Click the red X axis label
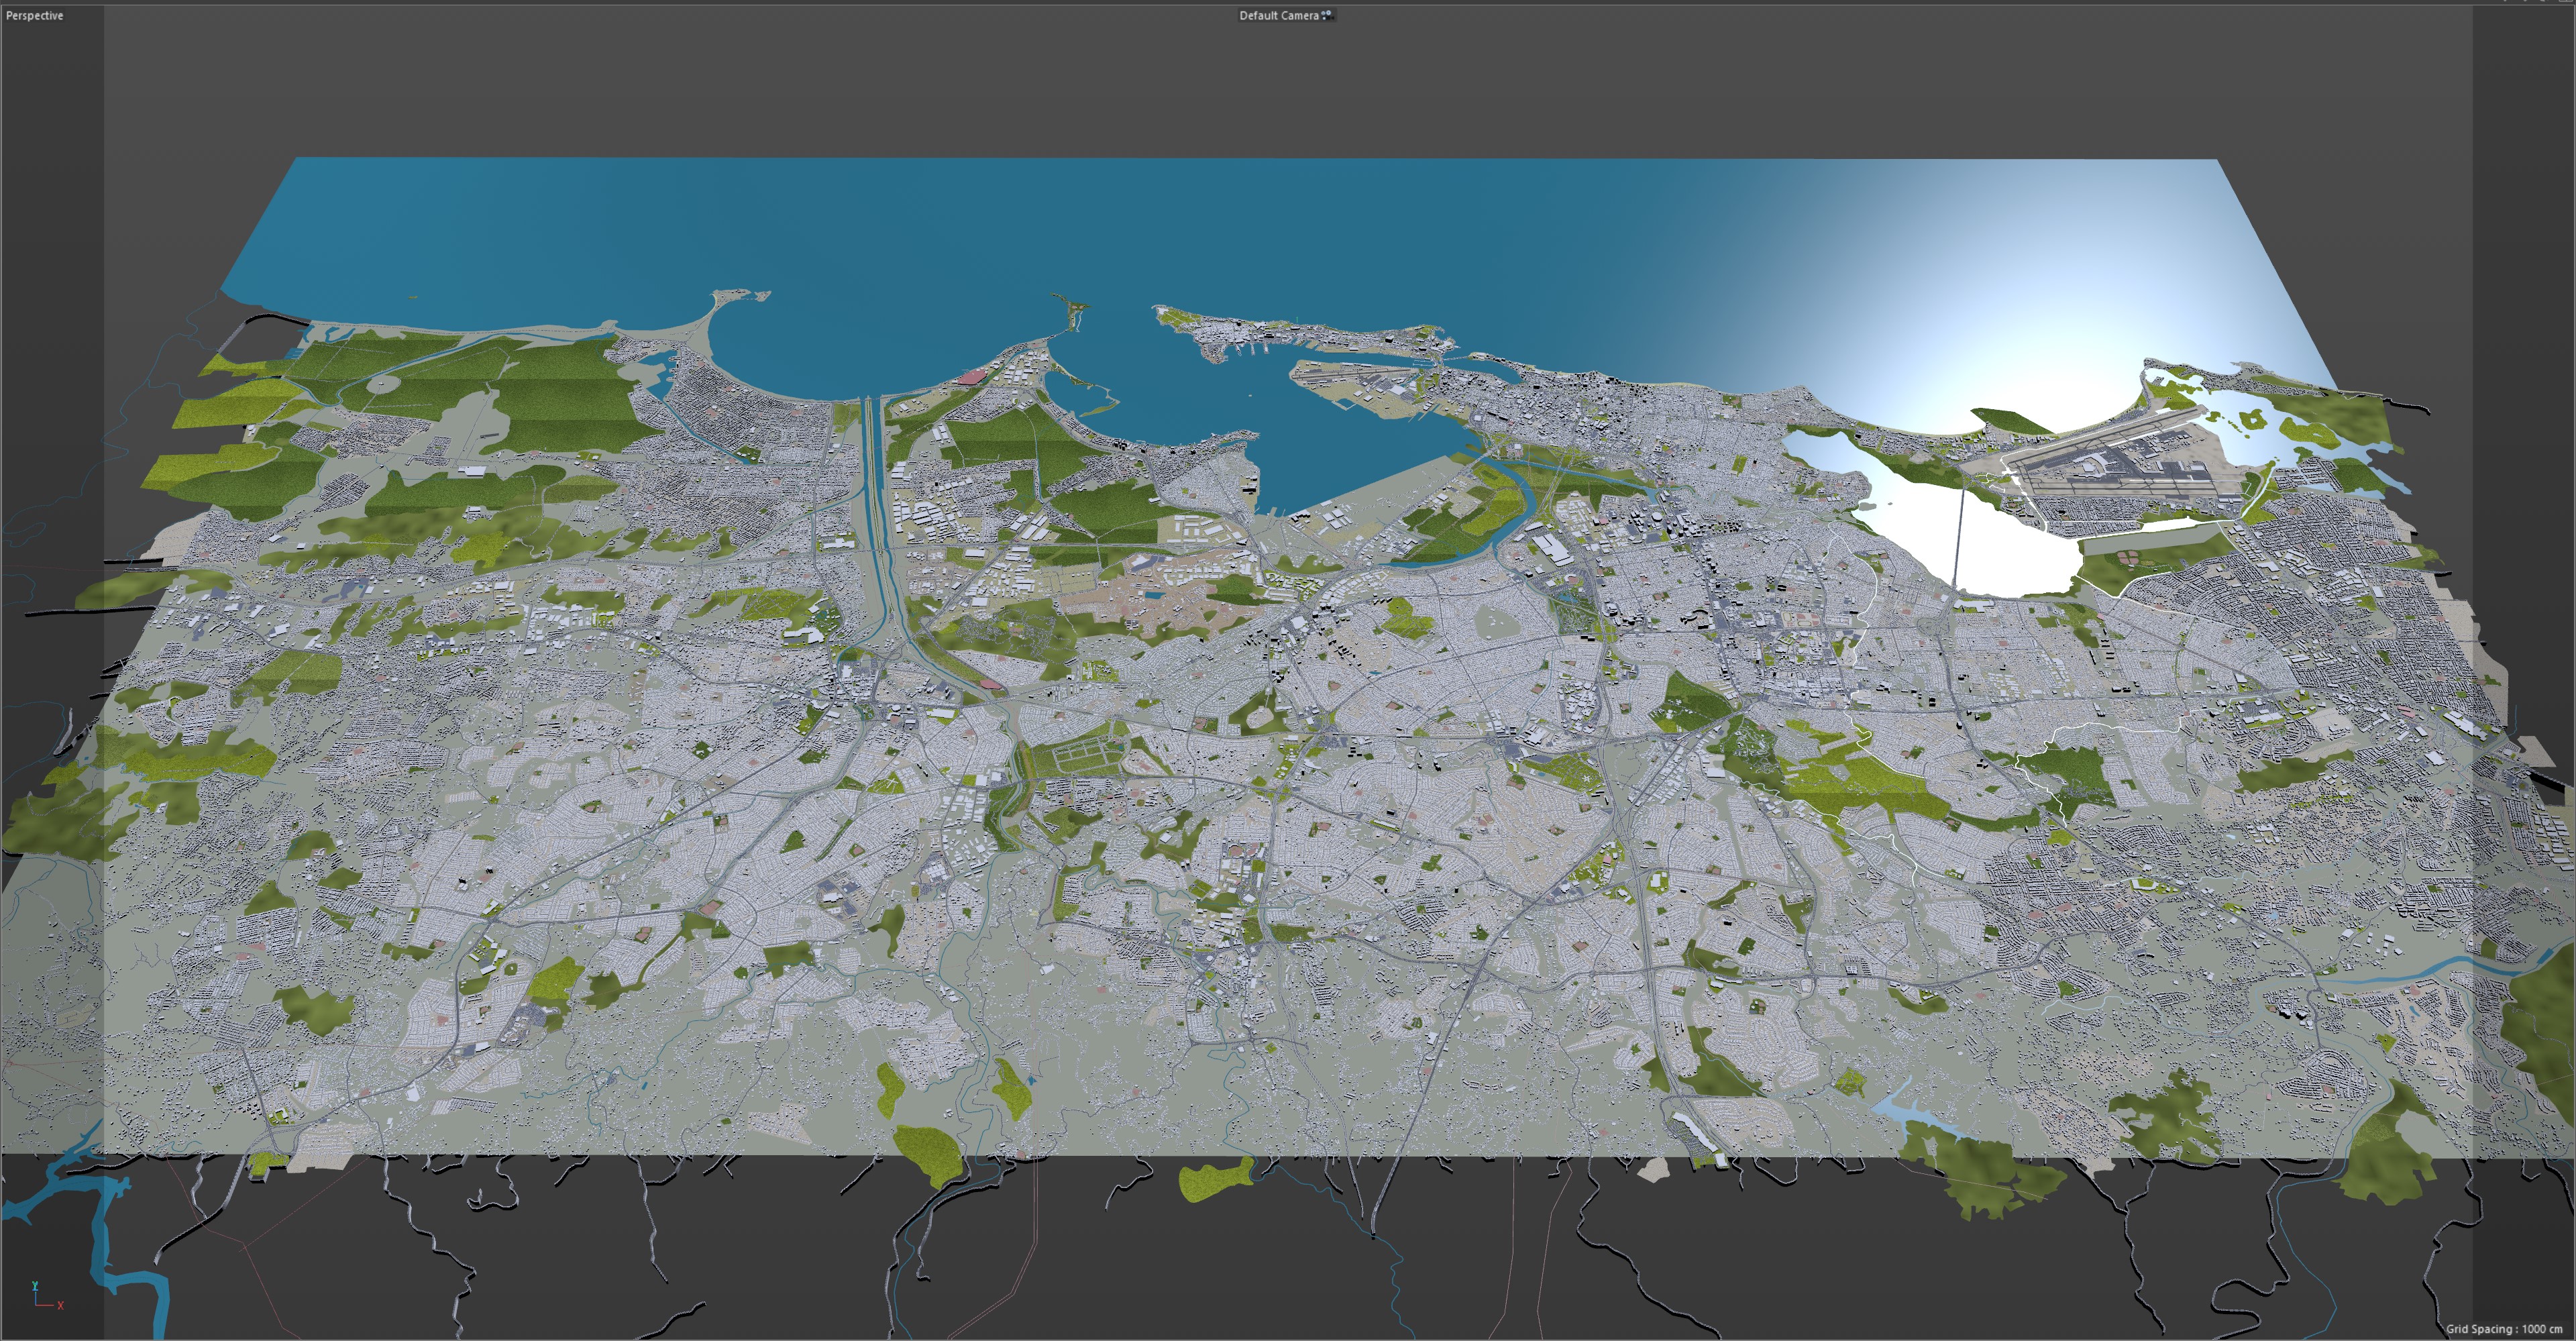 coord(61,1305)
